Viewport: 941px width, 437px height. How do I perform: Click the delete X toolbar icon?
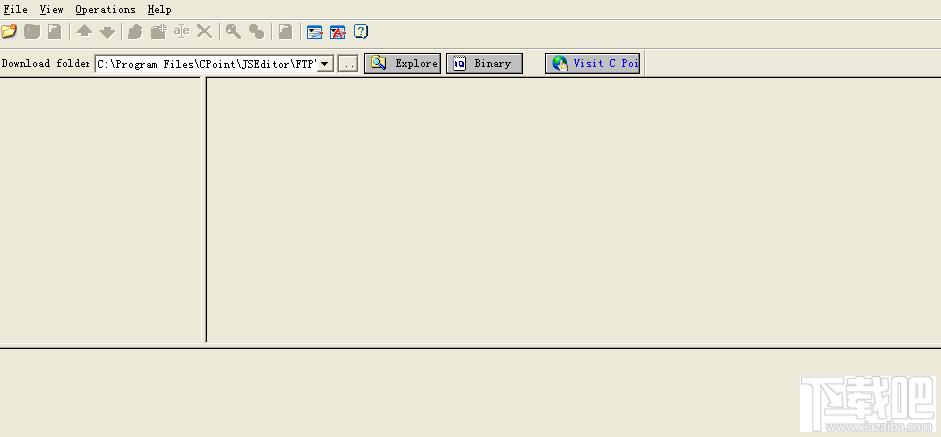[x=205, y=31]
